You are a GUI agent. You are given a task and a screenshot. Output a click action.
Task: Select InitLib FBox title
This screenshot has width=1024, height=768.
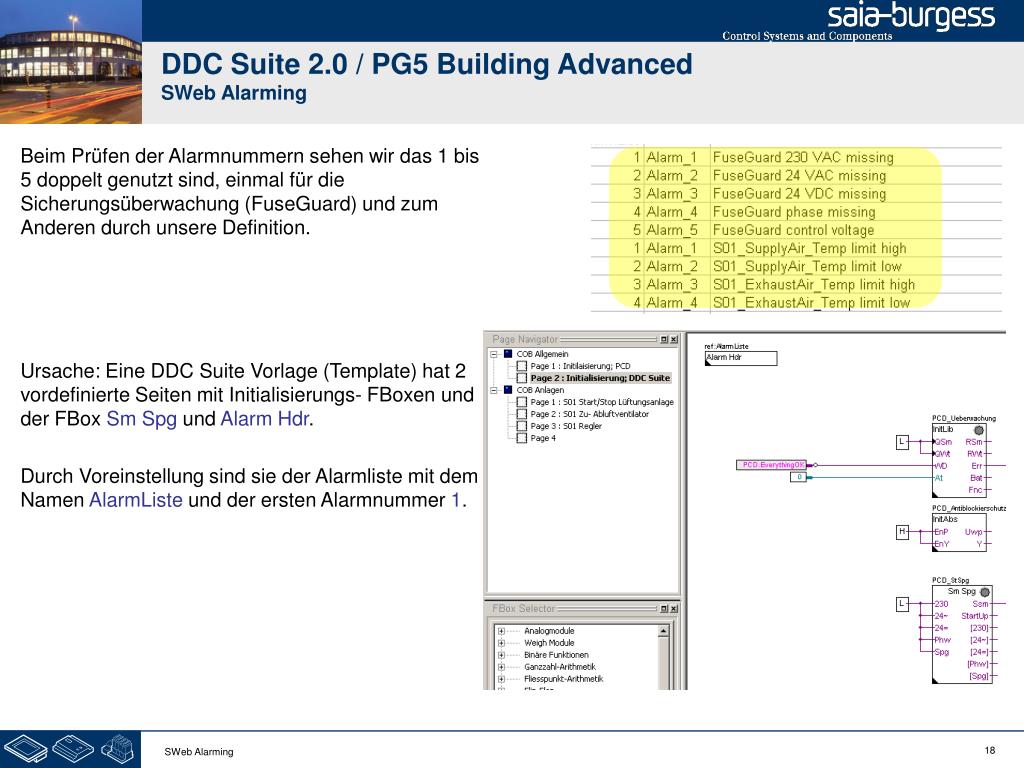coord(943,430)
